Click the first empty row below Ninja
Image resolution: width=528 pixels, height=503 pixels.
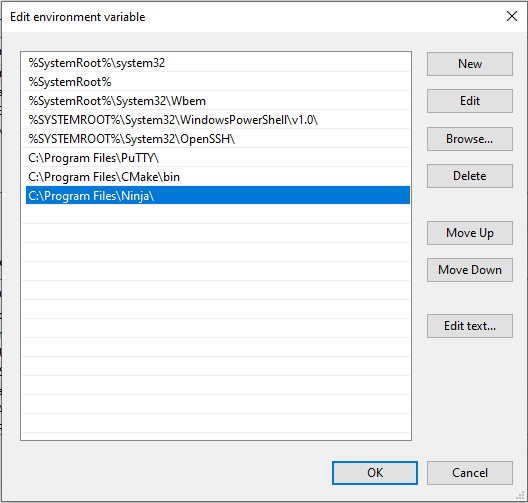coord(218,214)
